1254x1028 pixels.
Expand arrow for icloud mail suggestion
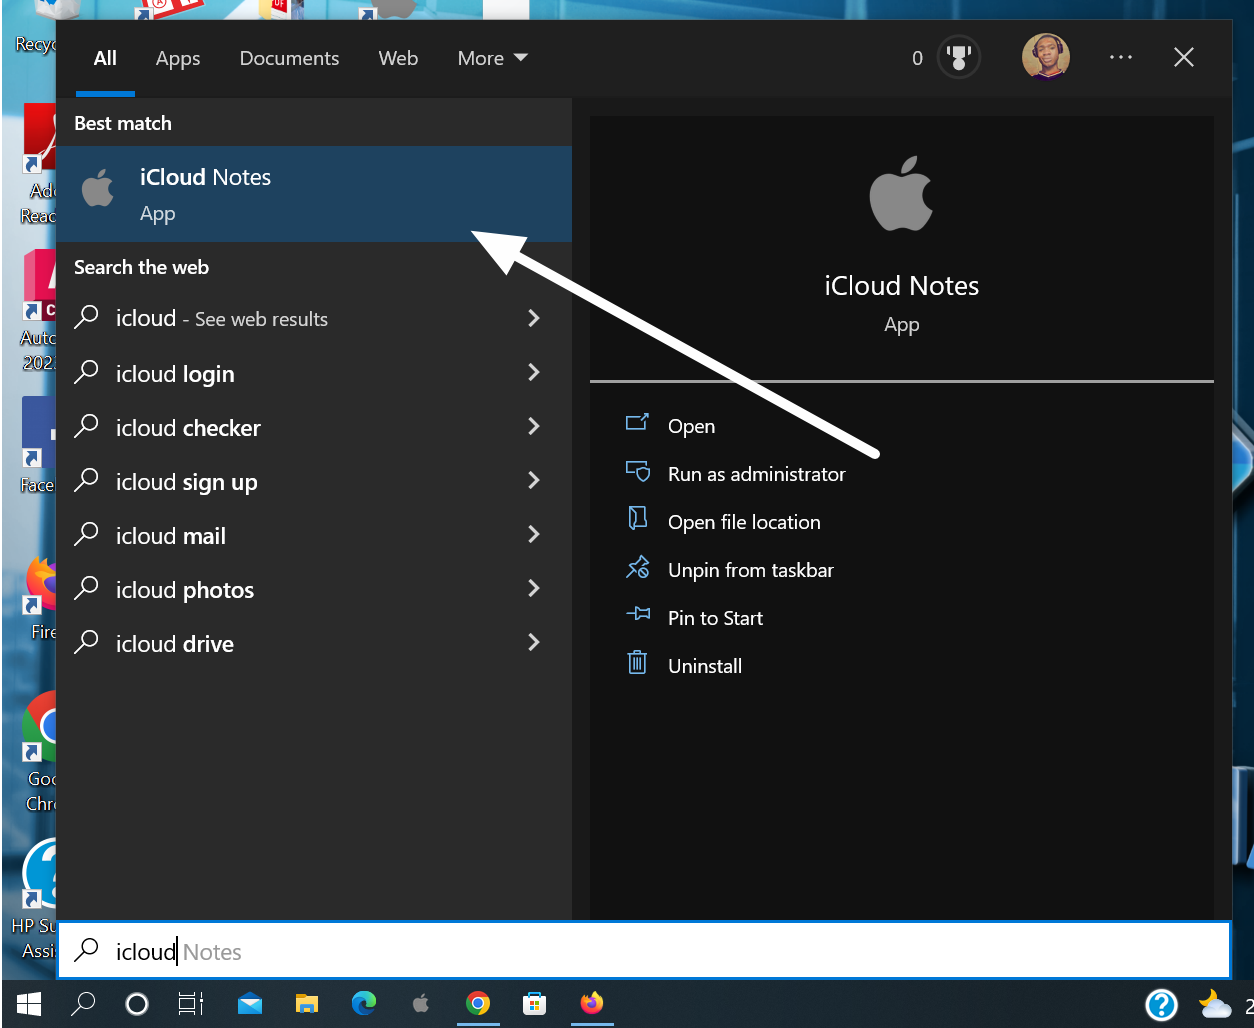[x=534, y=534]
